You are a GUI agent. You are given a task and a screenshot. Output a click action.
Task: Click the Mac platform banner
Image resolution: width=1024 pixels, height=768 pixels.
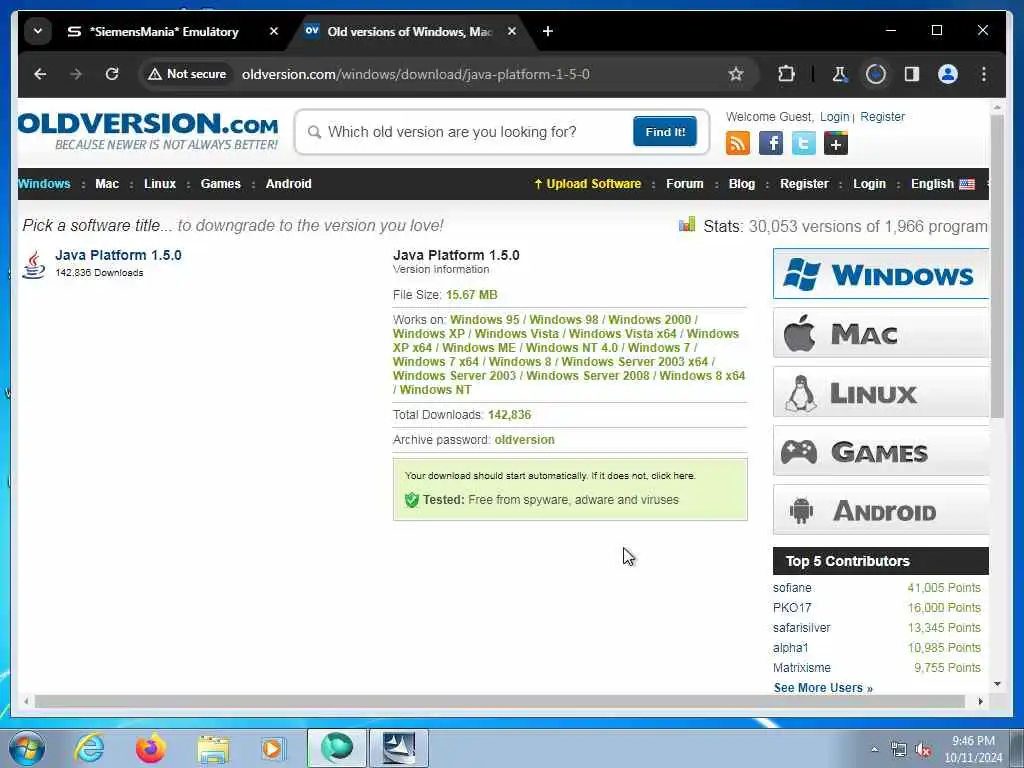880,333
